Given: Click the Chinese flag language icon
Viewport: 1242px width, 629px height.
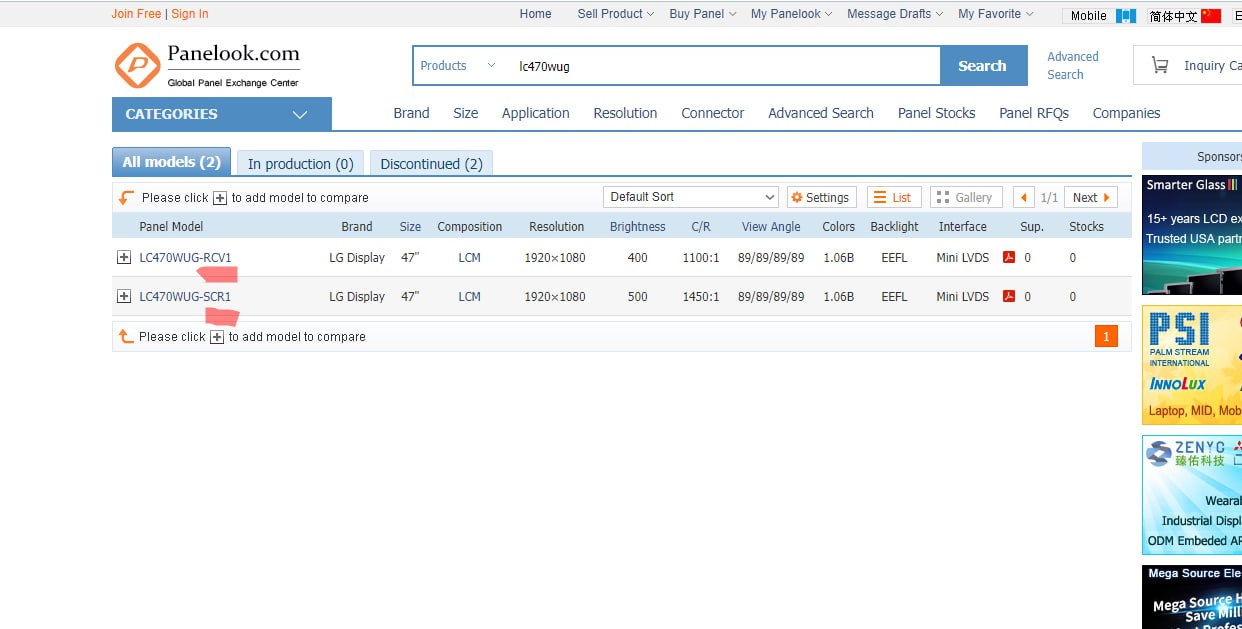Looking at the screenshot, I should [x=1211, y=15].
